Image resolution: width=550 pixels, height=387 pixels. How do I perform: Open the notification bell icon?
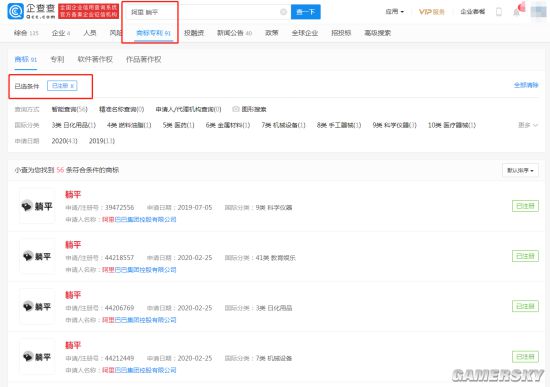pyautogui.click(x=517, y=12)
